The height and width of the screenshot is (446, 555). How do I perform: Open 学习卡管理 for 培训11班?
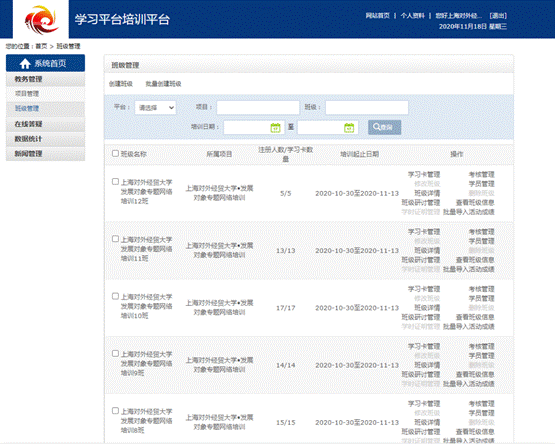[424, 232]
